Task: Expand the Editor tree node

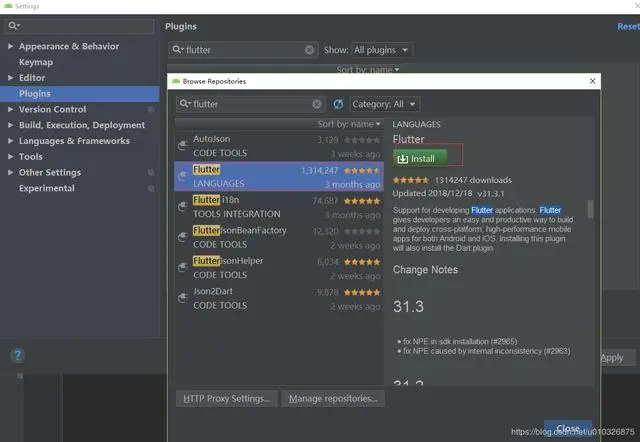Action: 10,78
